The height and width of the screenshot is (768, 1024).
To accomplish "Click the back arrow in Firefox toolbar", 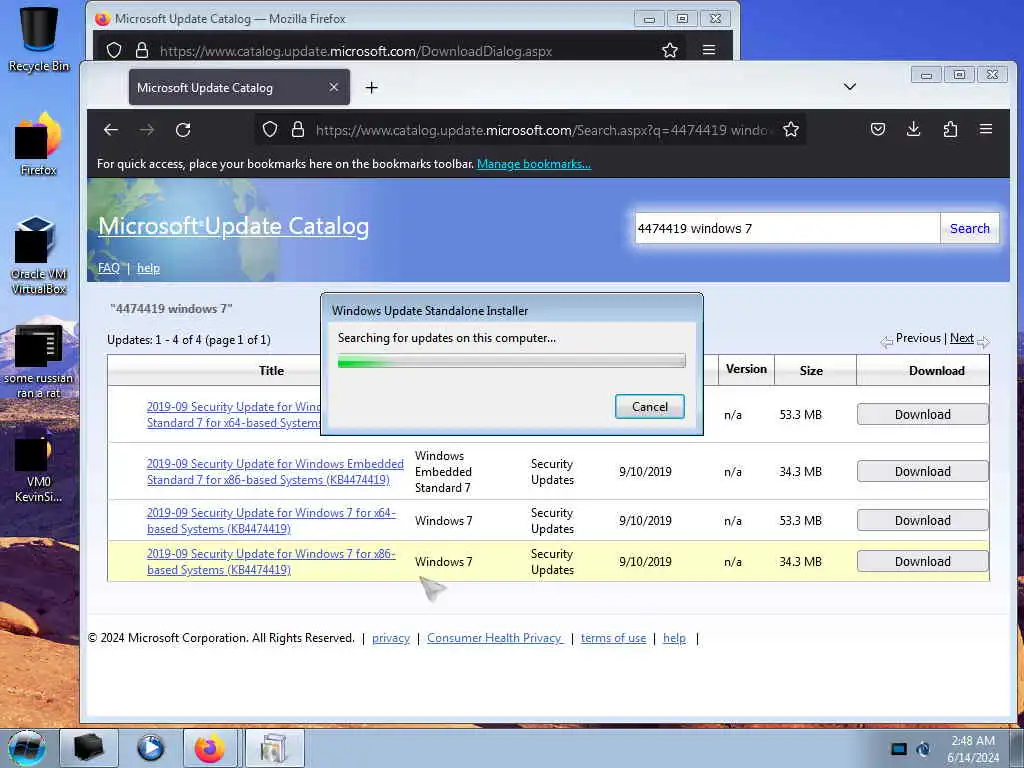I will coord(111,130).
